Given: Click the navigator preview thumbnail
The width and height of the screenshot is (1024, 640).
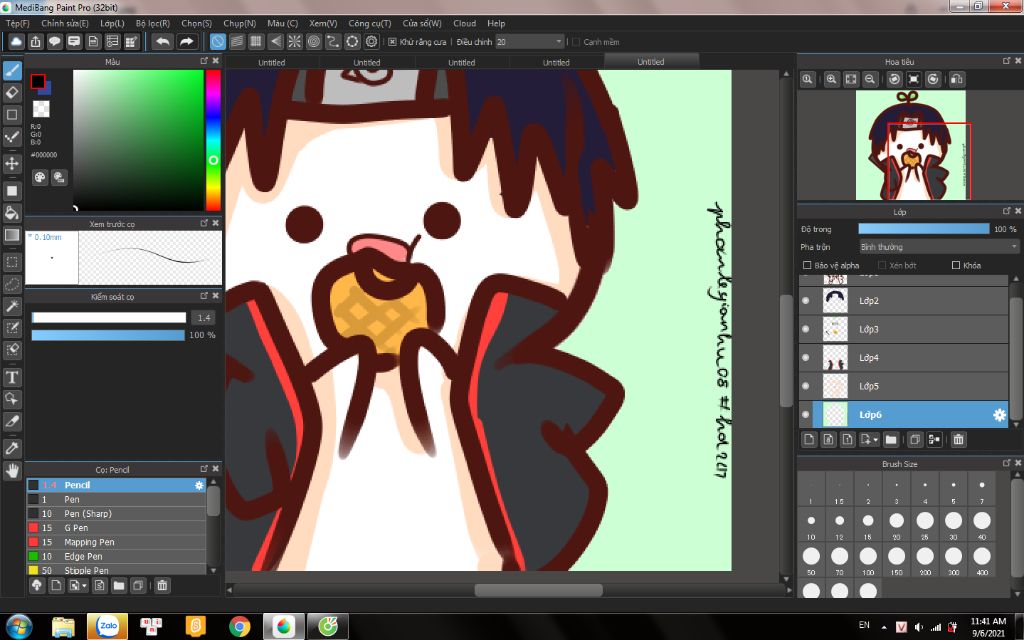Looking at the screenshot, I should (x=910, y=145).
